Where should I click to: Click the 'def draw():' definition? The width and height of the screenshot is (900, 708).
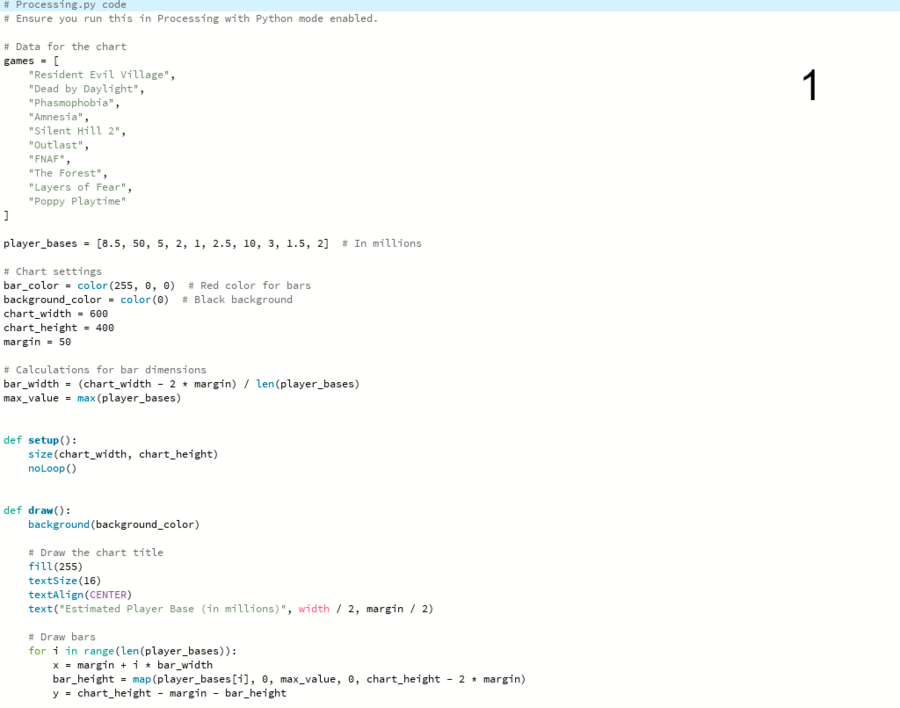(x=37, y=510)
